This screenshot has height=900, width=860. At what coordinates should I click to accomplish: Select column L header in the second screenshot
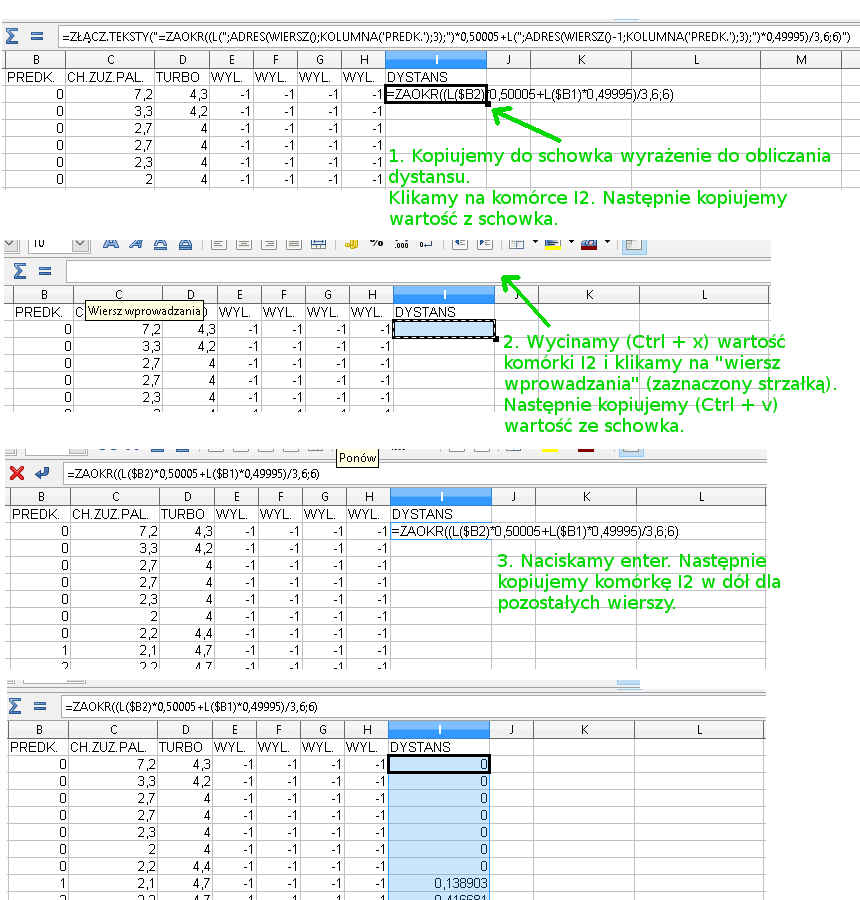coord(704,294)
